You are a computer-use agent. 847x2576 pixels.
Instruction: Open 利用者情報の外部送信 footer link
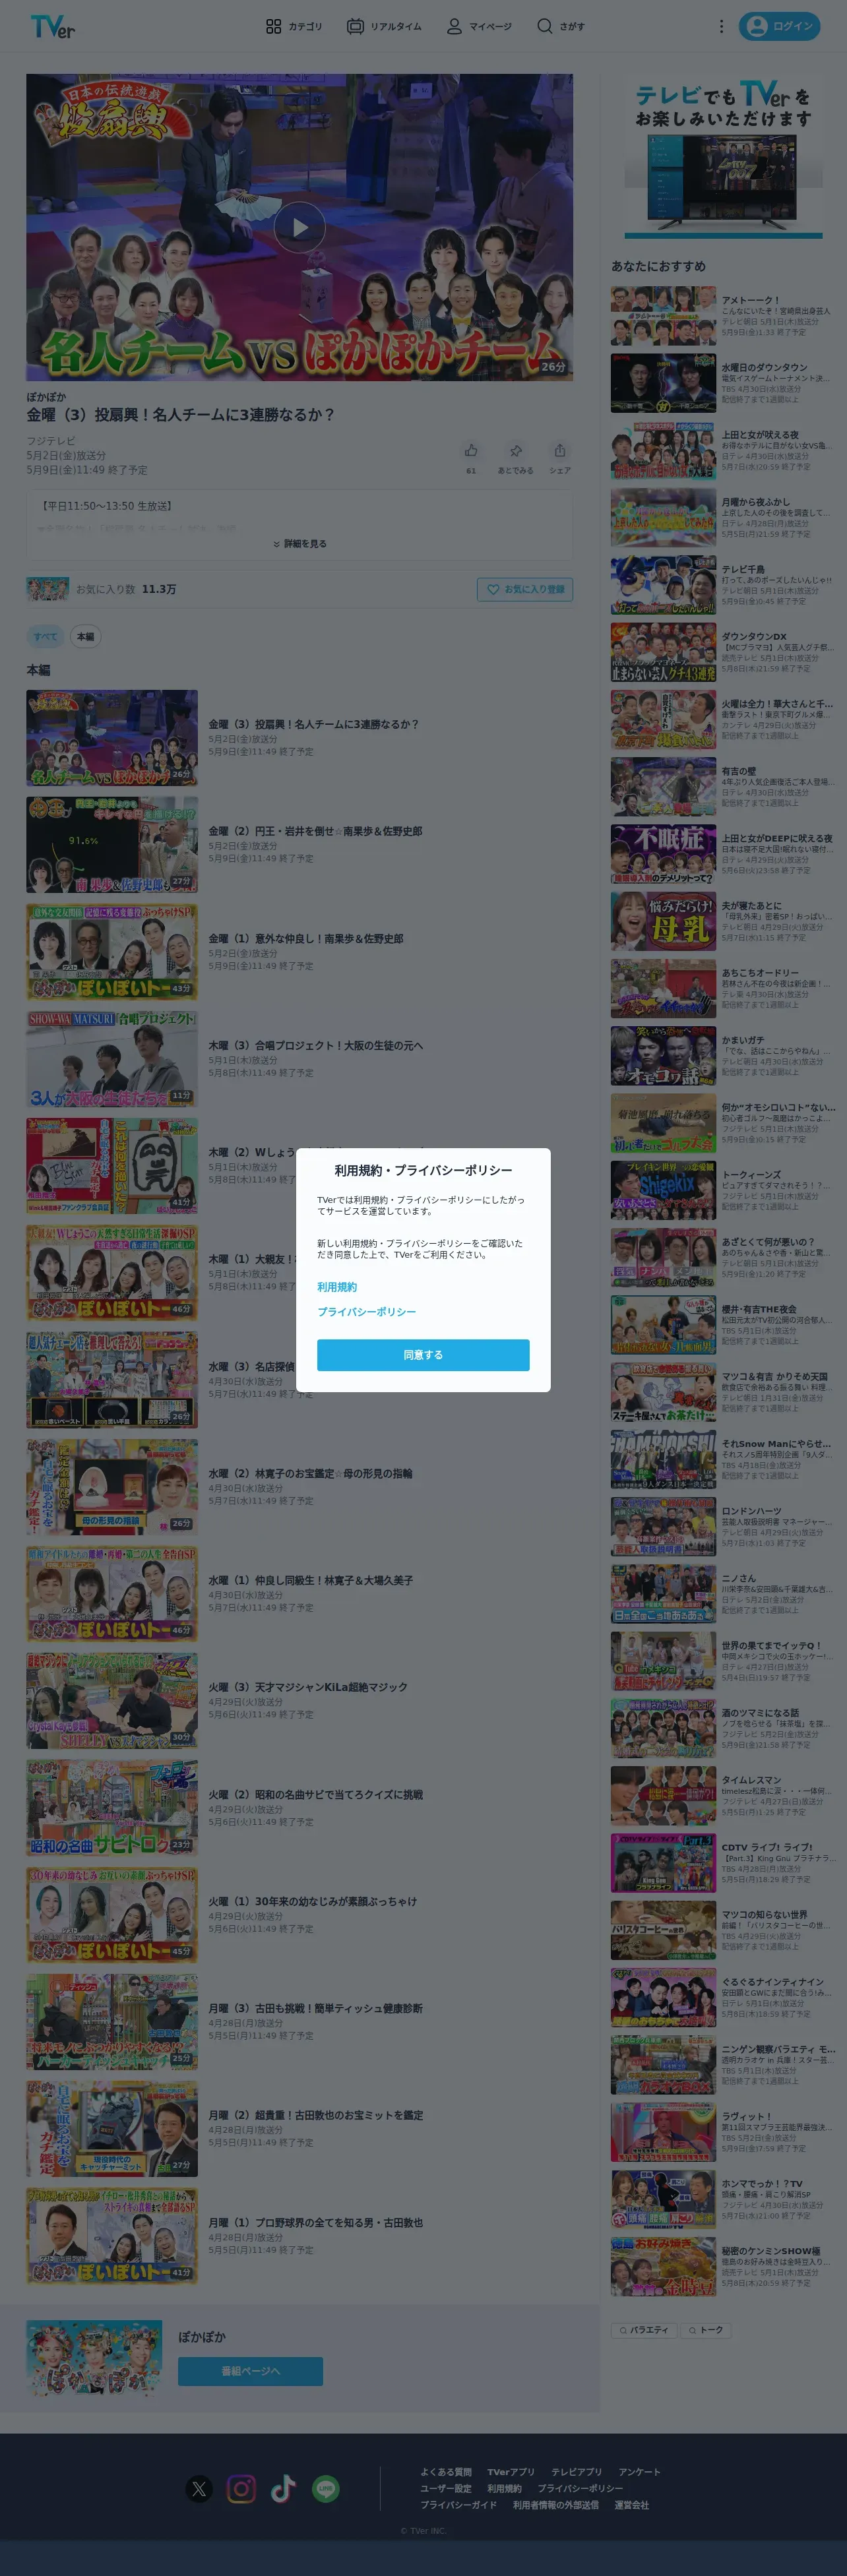pyautogui.click(x=555, y=2505)
